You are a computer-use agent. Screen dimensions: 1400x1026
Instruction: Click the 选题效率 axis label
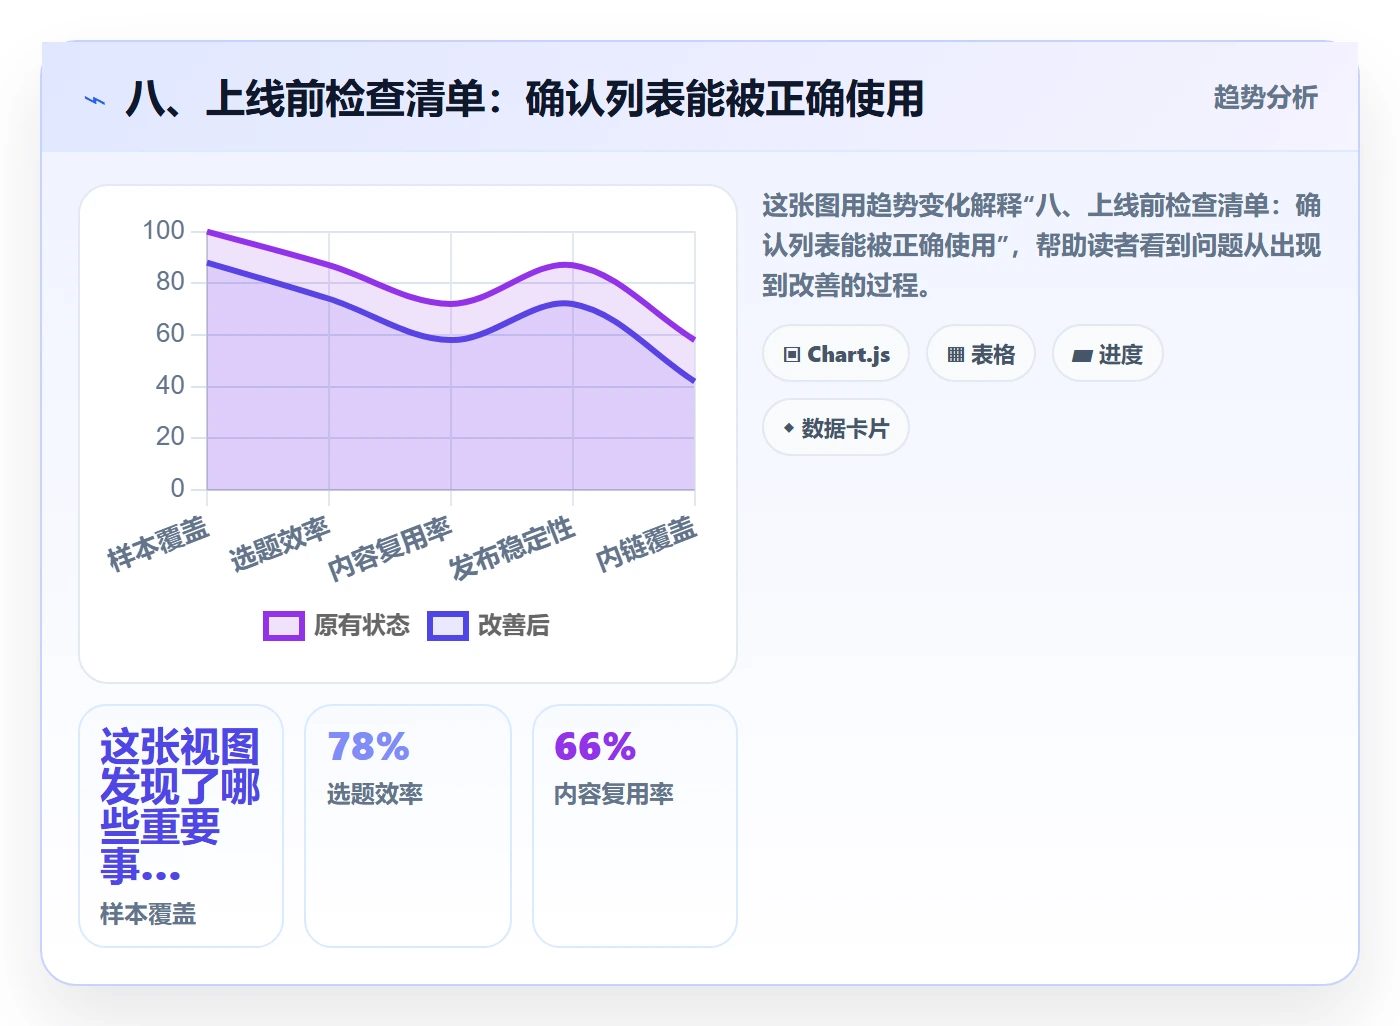point(280,544)
